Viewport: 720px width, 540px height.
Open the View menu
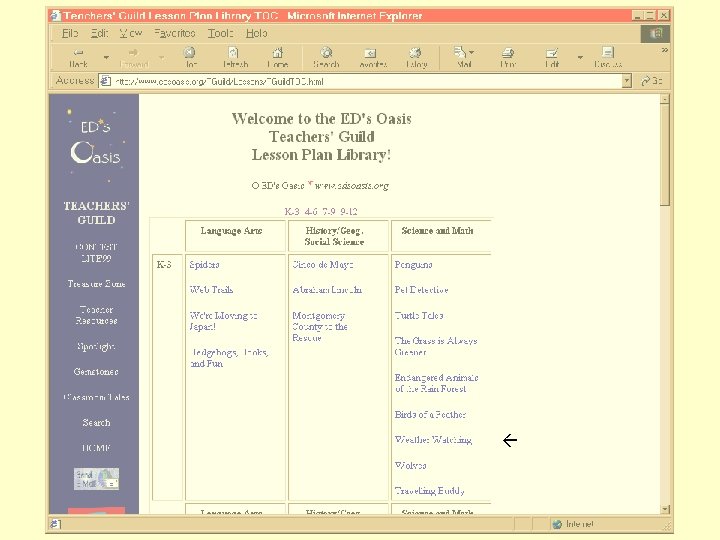[x=131, y=33]
